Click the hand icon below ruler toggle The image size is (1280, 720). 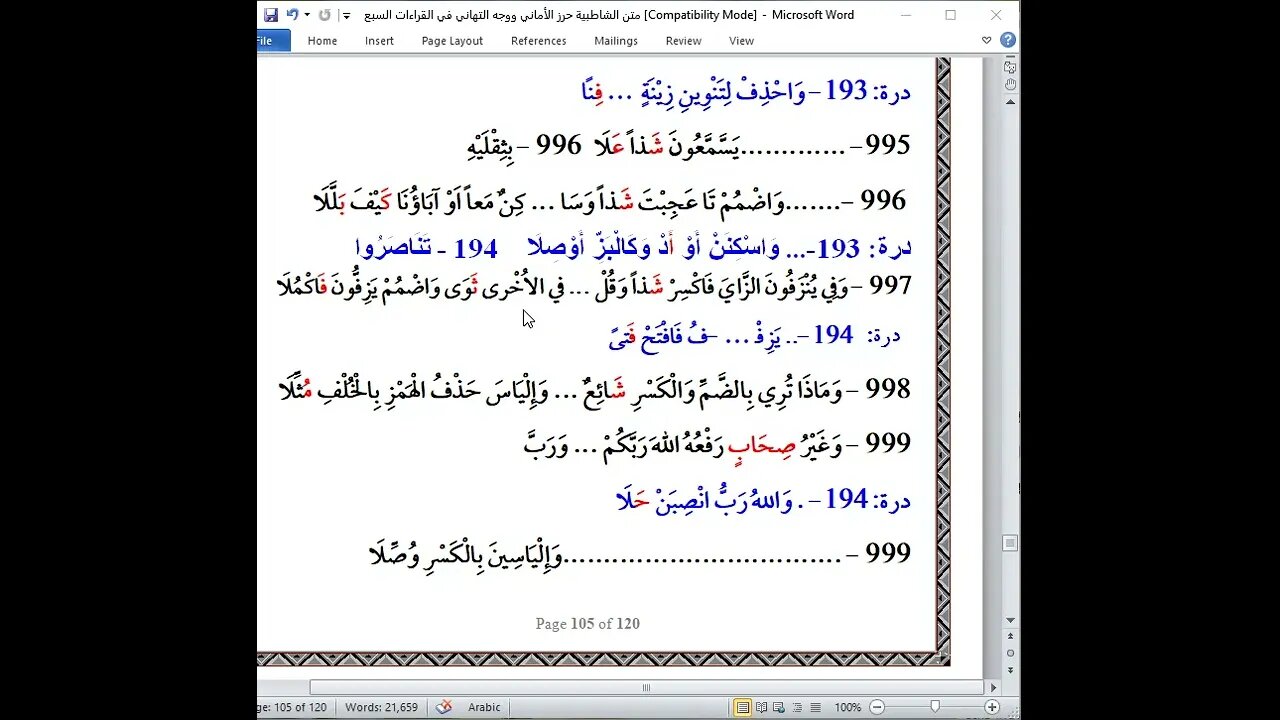(x=1010, y=84)
